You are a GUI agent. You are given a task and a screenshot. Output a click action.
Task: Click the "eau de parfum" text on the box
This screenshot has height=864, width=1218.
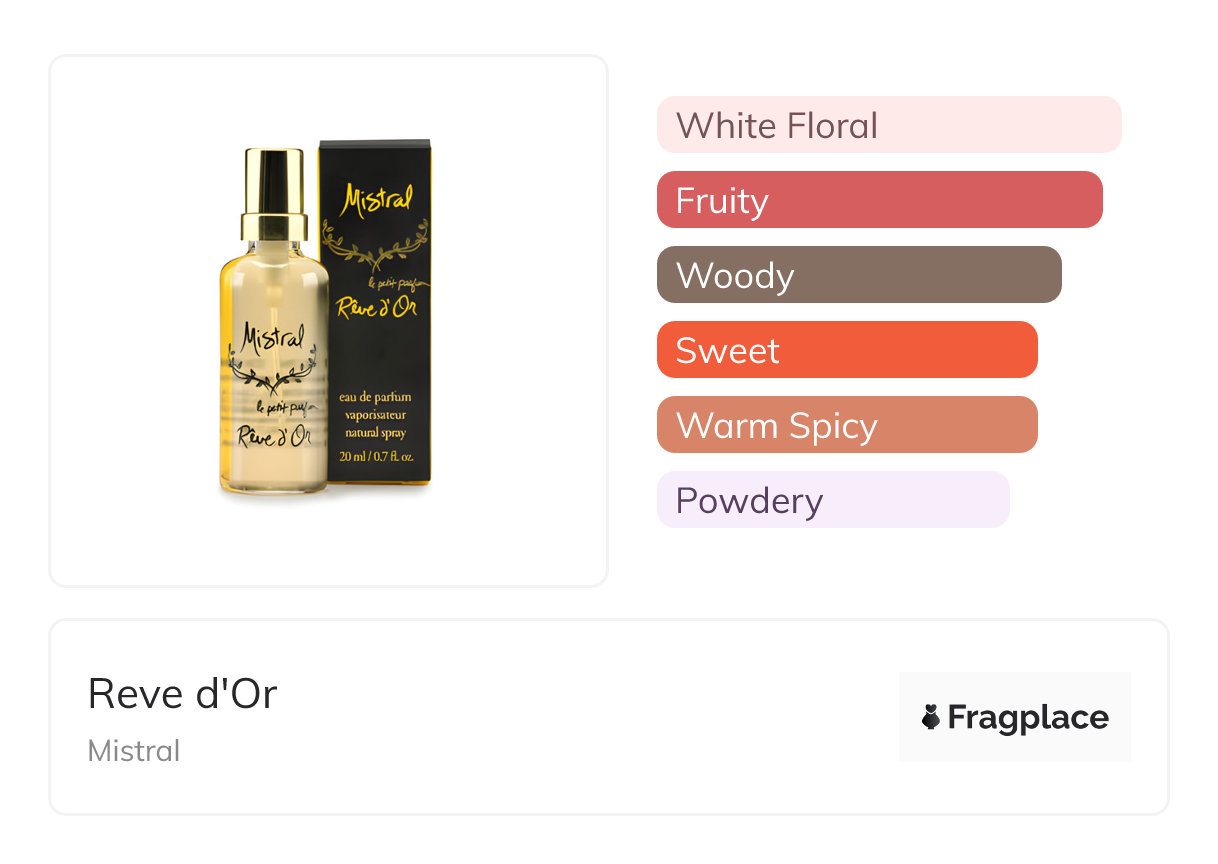[x=375, y=397]
